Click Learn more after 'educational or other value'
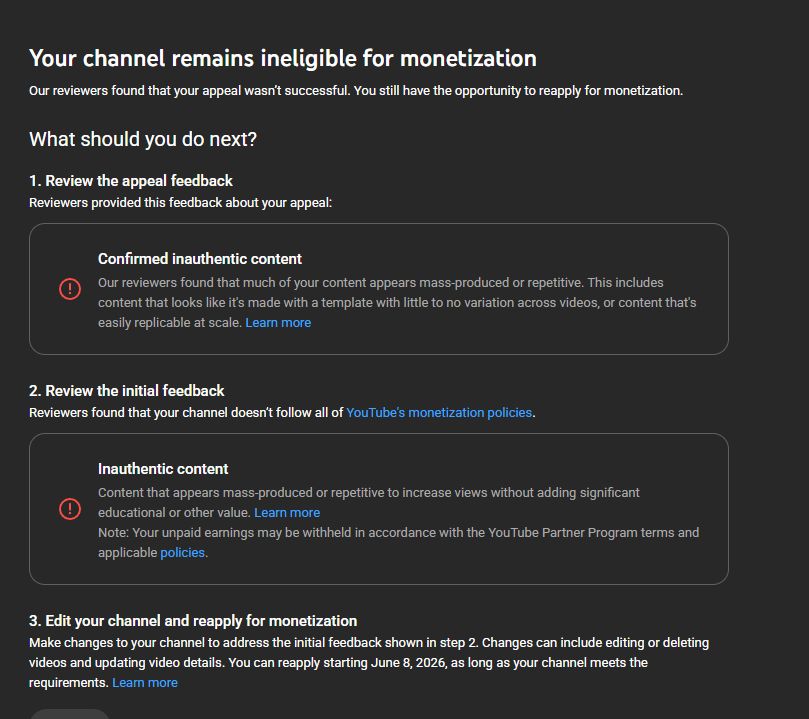Screen dimensions: 809x719 [287, 513]
